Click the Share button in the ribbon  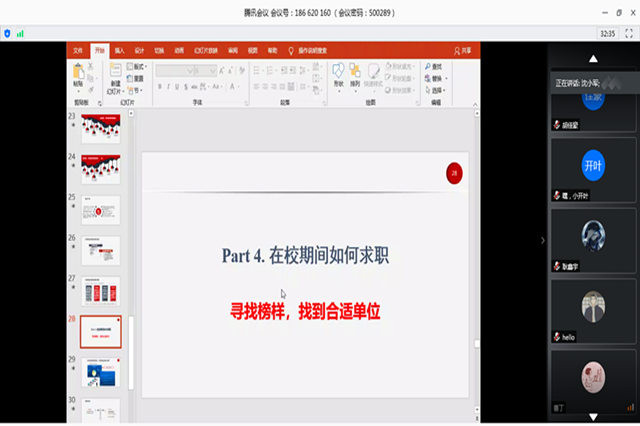tap(462, 50)
